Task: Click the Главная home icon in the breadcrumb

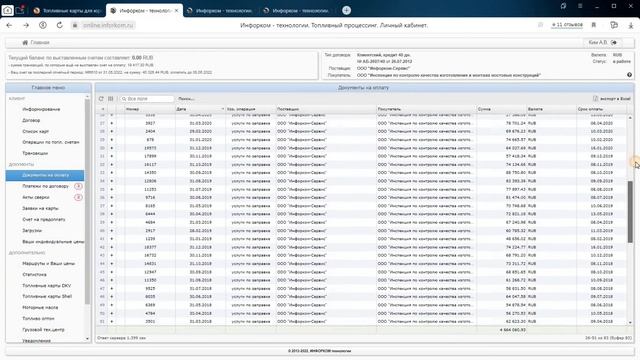Action: (25, 42)
